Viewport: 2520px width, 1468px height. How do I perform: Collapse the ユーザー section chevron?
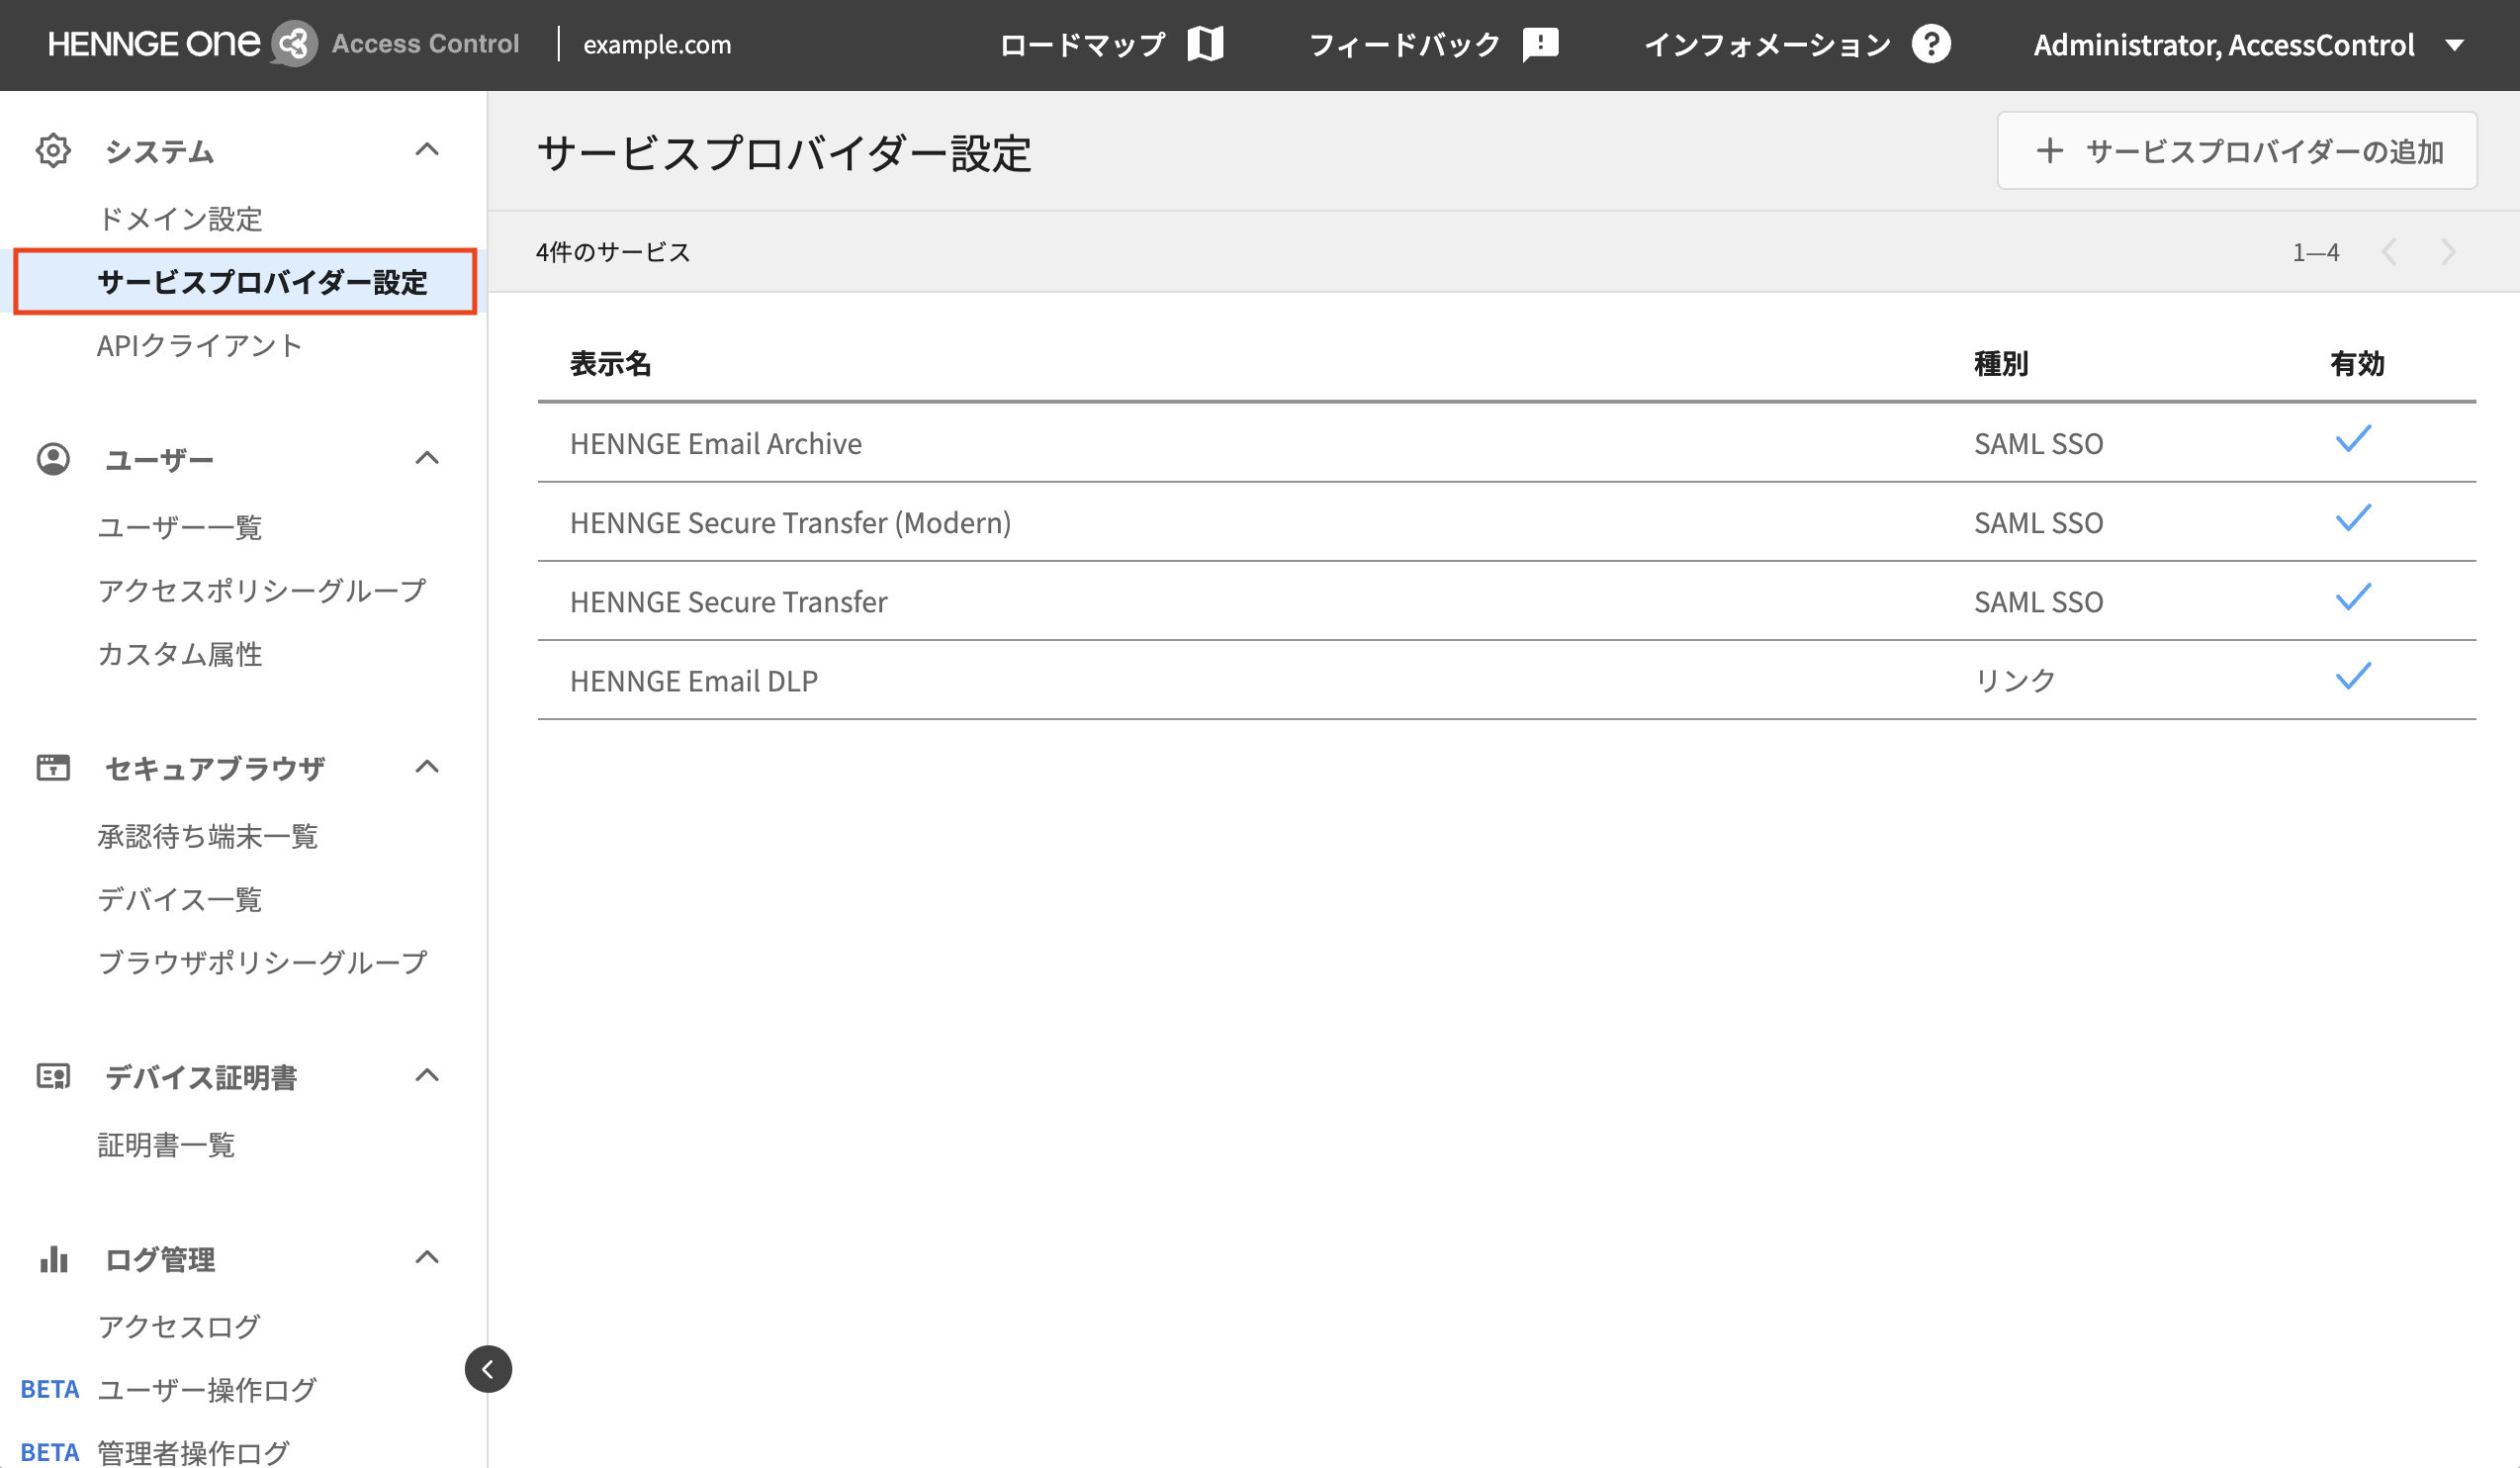(x=427, y=458)
